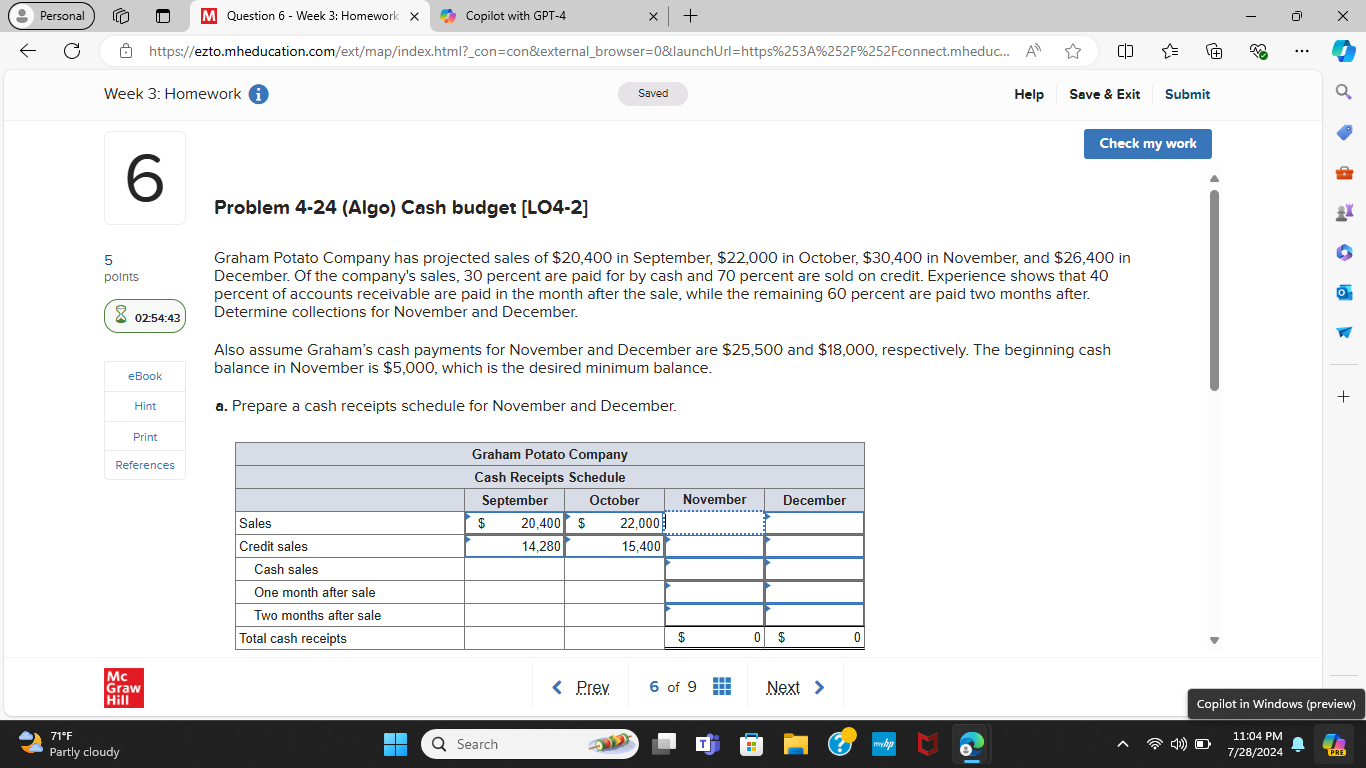Viewport: 1366px width, 768px height.
Task: Show Week 3 Homework info icon
Action: coord(258,94)
